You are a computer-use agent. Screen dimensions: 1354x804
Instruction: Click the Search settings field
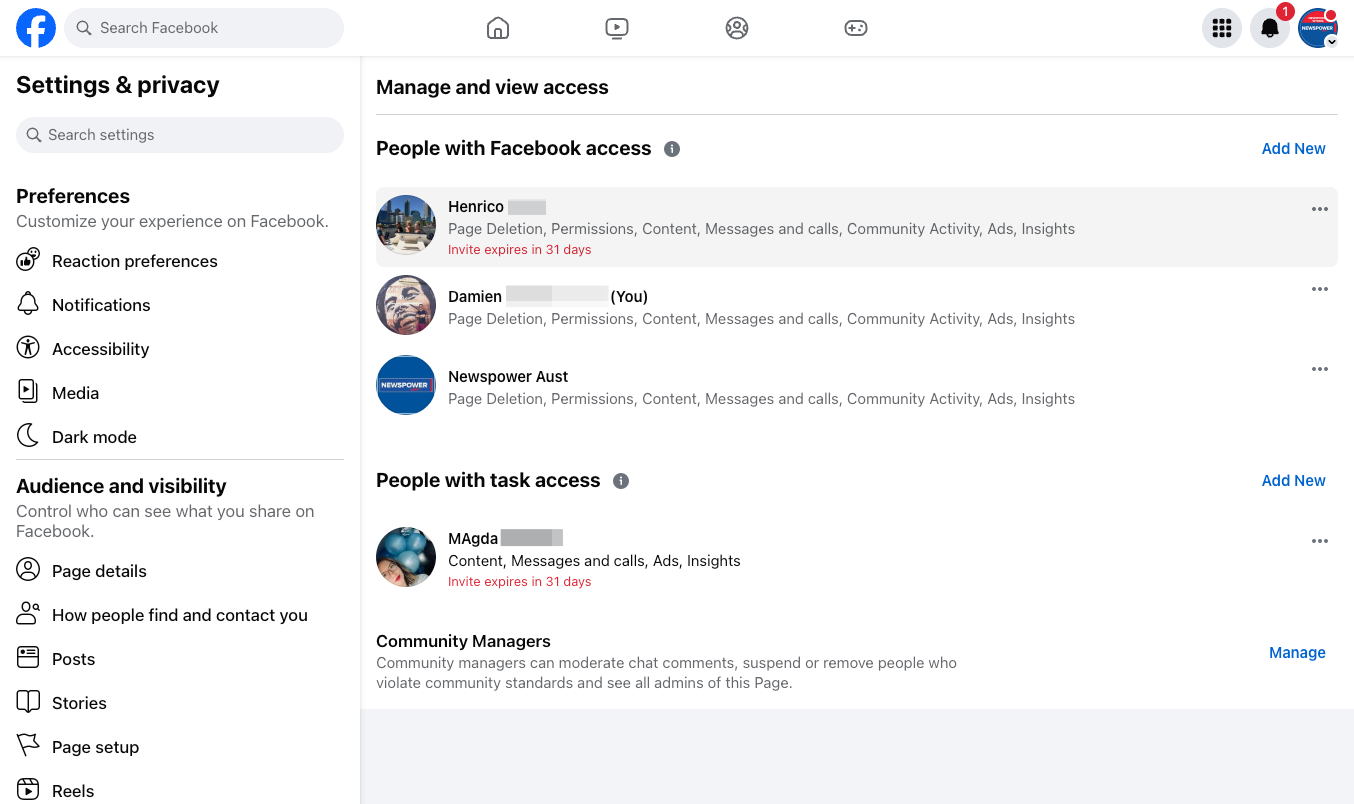(180, 135)
